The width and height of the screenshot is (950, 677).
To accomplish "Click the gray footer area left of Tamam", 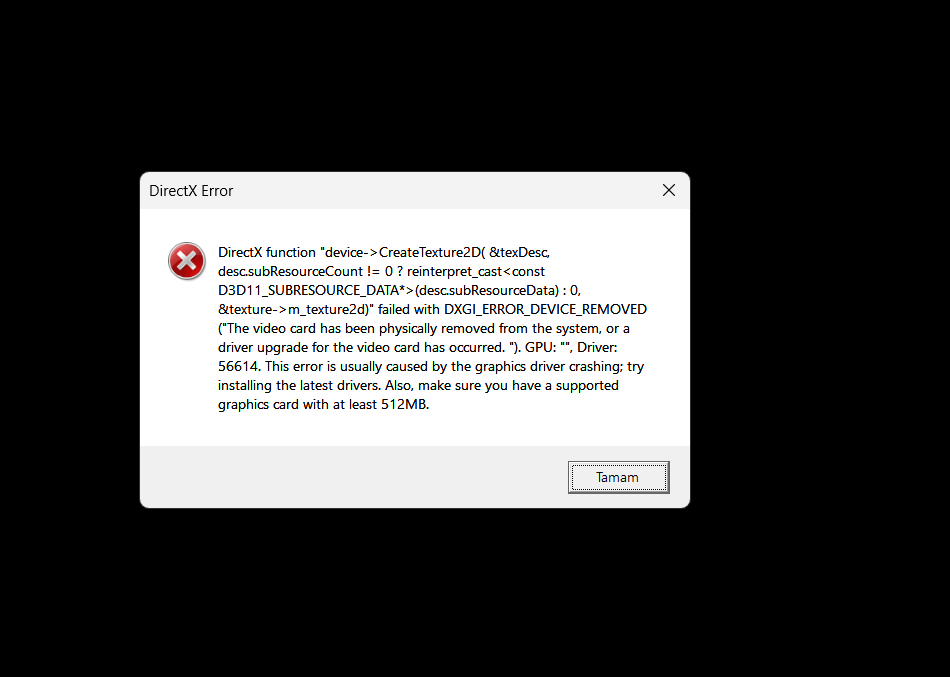I will (x=351, y=477).
